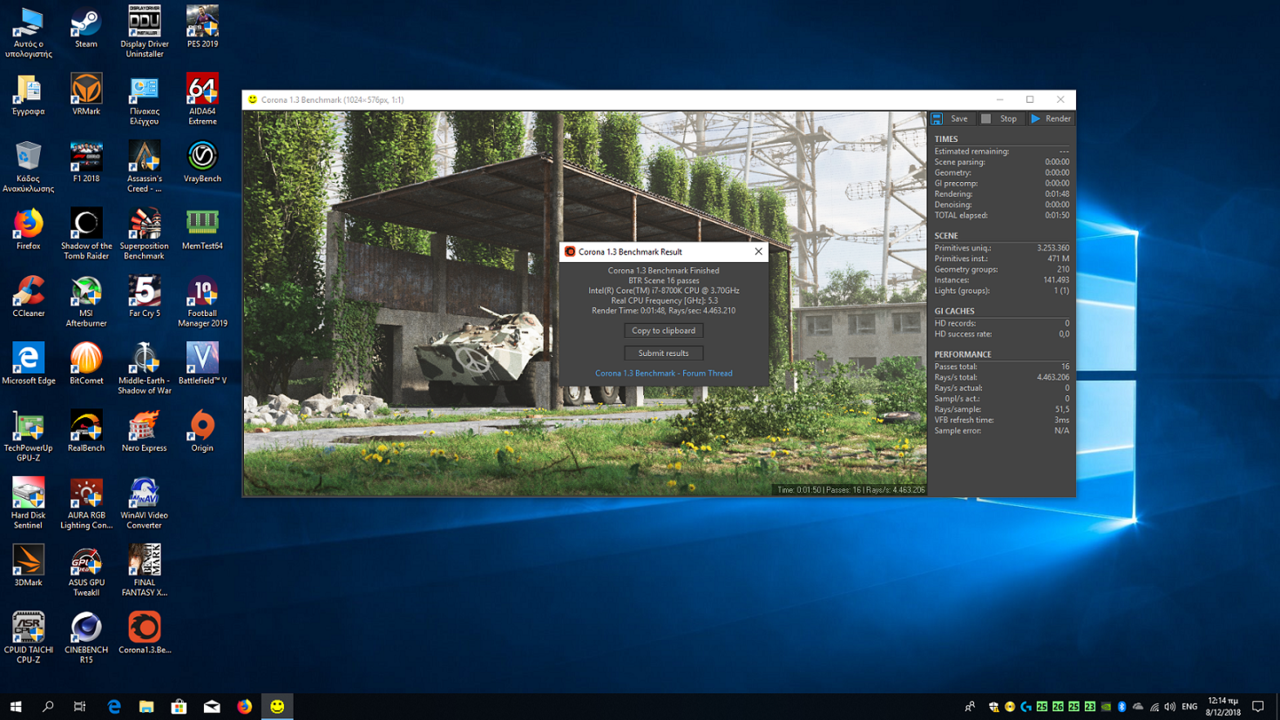Open the volume control in tray
Image resolution: width=1280 pixels, height=720 pixels.
[x=1170, y=707]
